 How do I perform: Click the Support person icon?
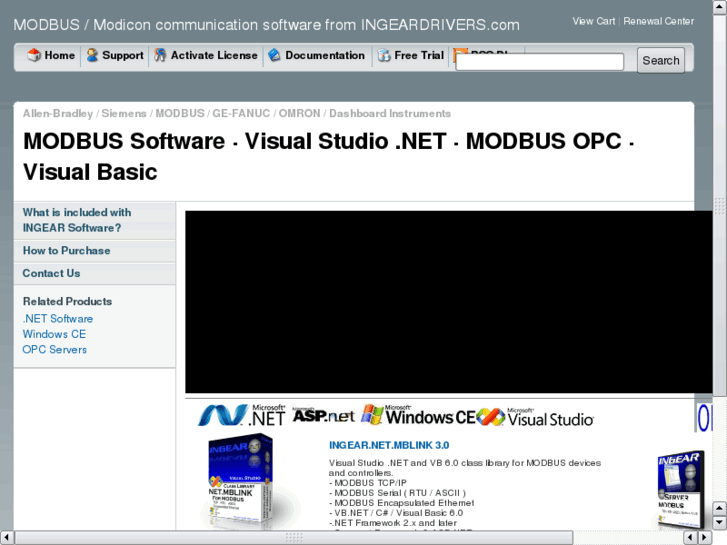[x=92, y=55]
